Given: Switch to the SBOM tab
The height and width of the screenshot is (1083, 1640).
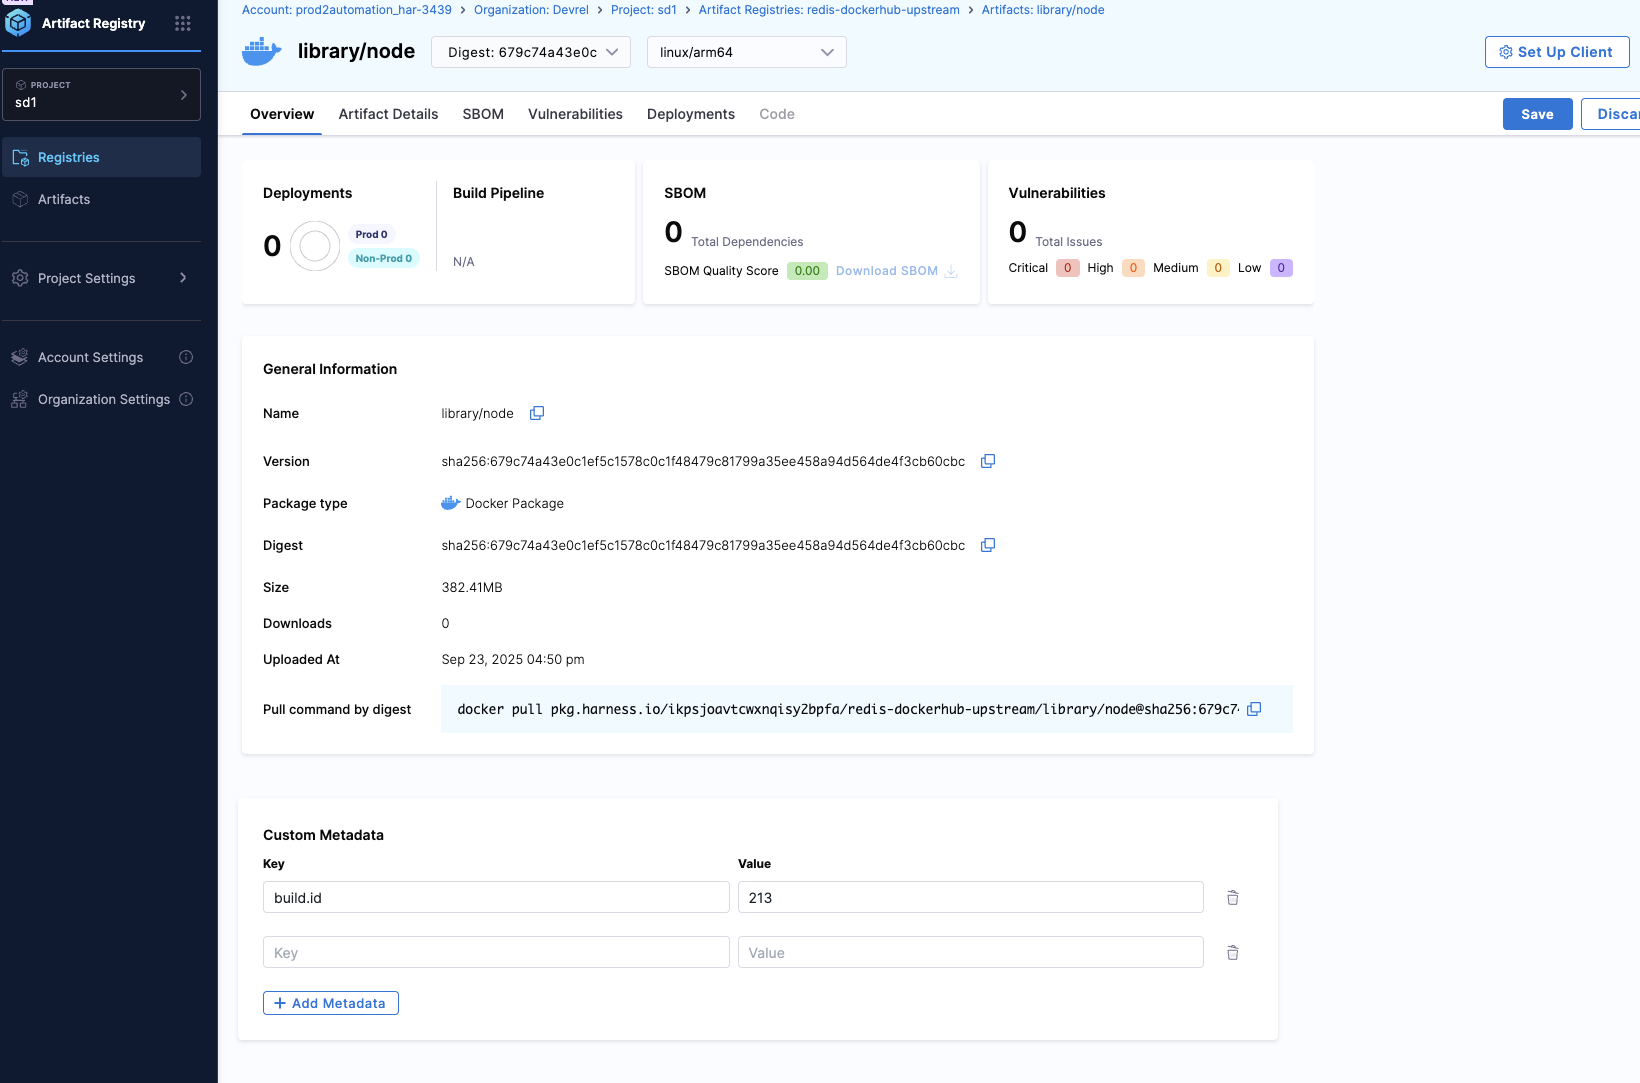Looking at the screenshot, I should tap(483, 114).
